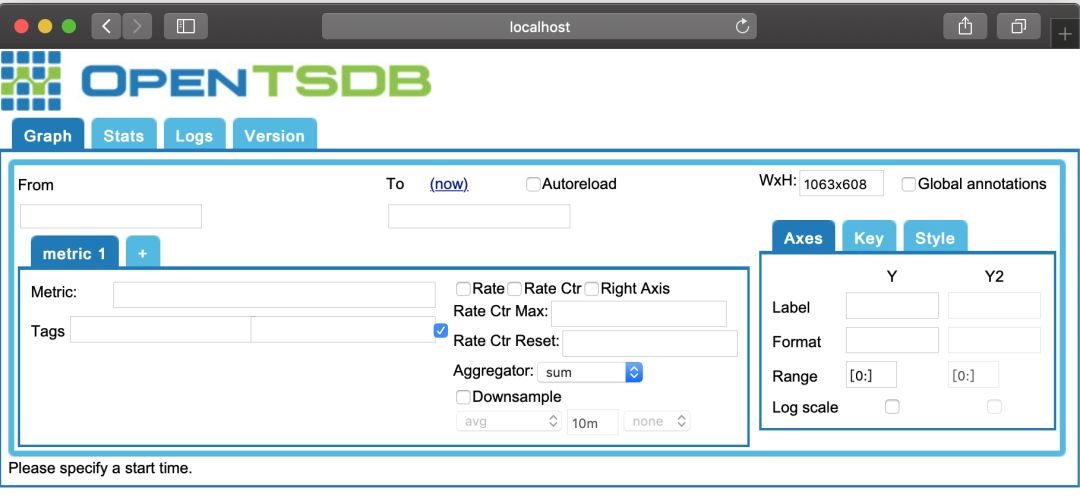1080x497 pixels.
Task: Click the OpenTSDB logo
Action: [216, 81]
